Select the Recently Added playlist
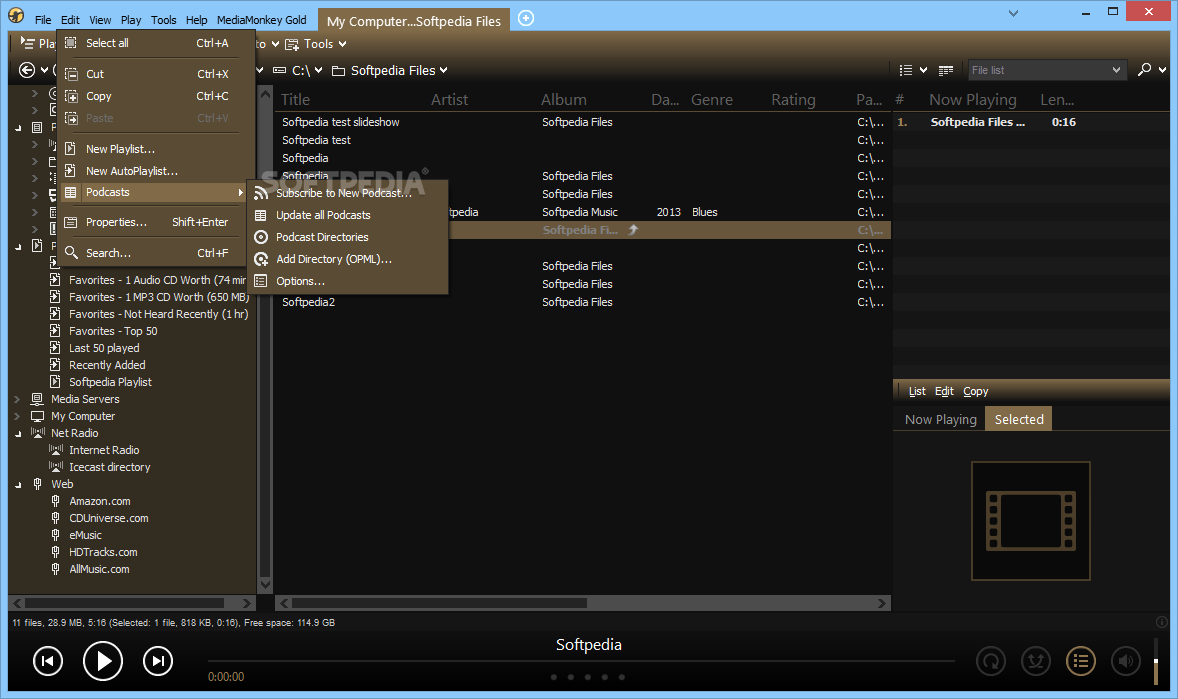This screenshot has height=699, width=1178. [x=107, y=365]
